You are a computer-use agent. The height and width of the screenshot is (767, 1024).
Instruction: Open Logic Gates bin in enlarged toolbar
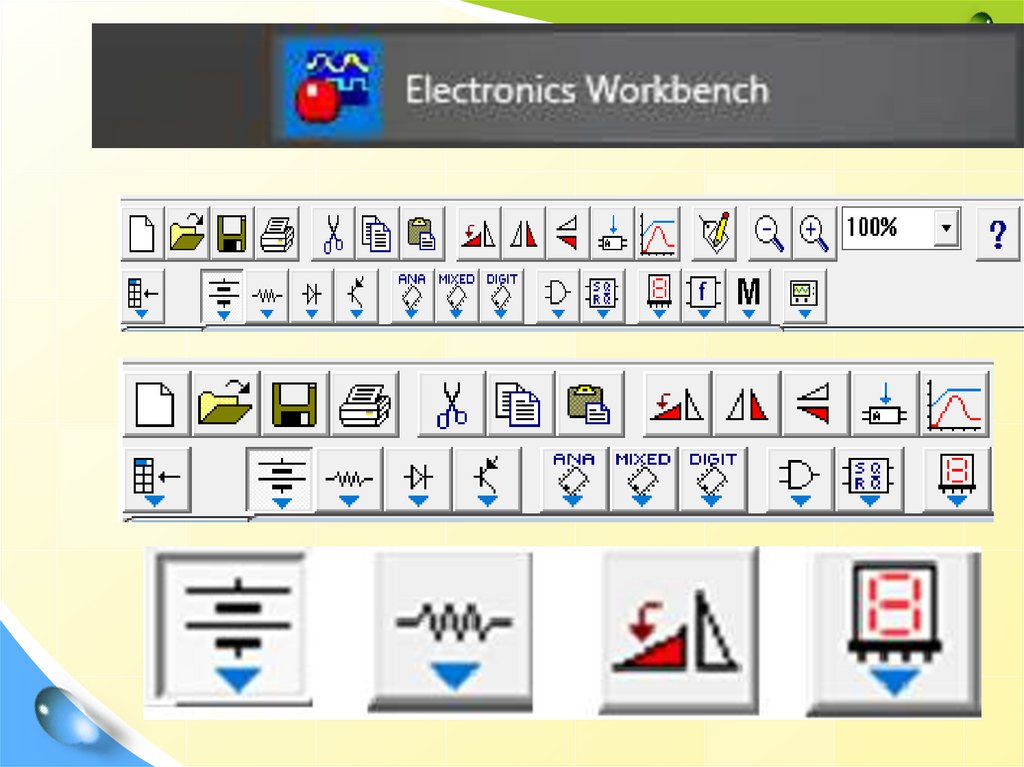click(x=800, y=480)
